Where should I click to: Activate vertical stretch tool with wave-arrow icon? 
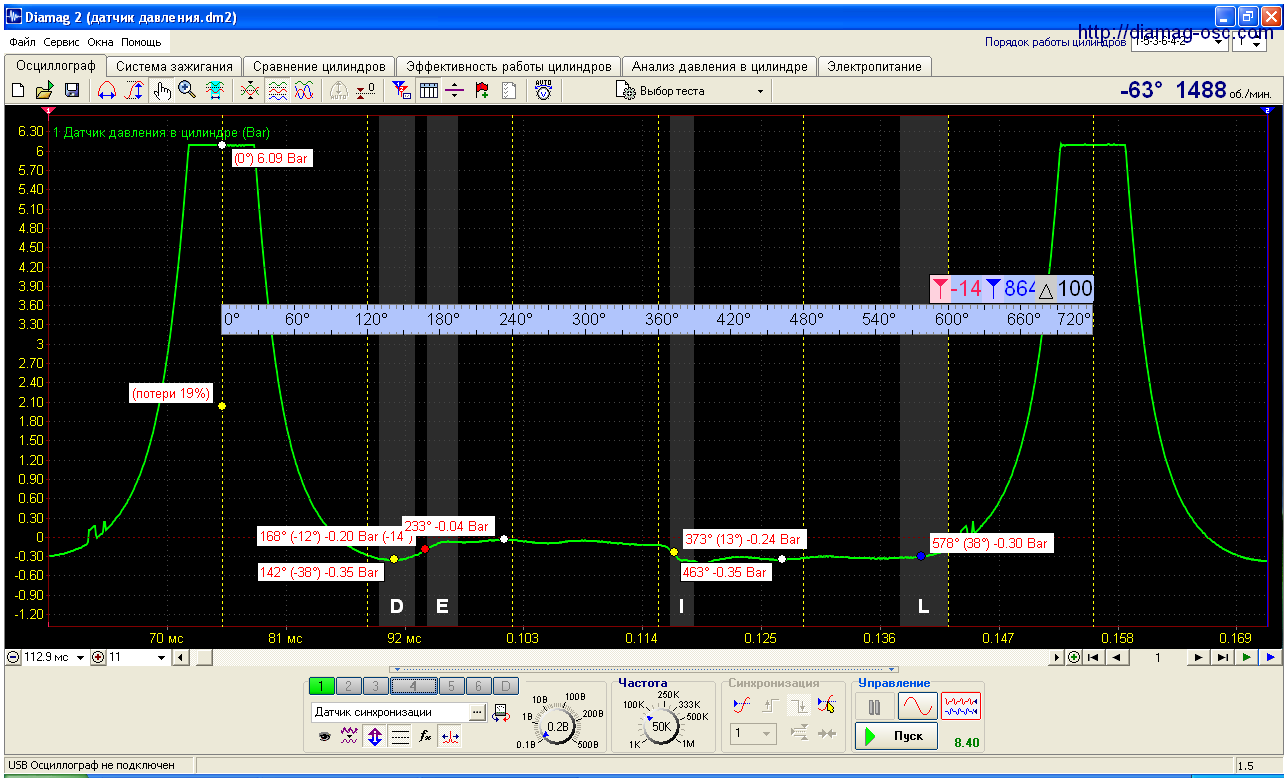[x=134, y=90]
